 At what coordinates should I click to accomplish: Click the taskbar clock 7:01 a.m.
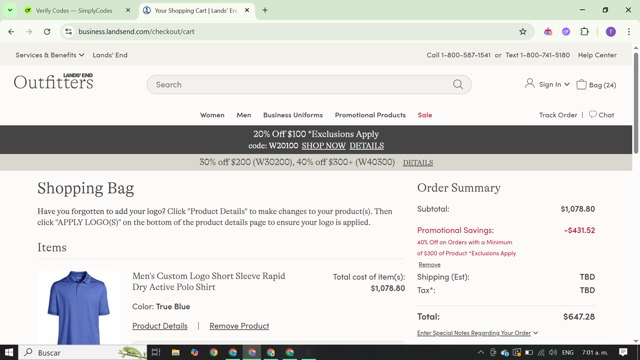(595, 352)
